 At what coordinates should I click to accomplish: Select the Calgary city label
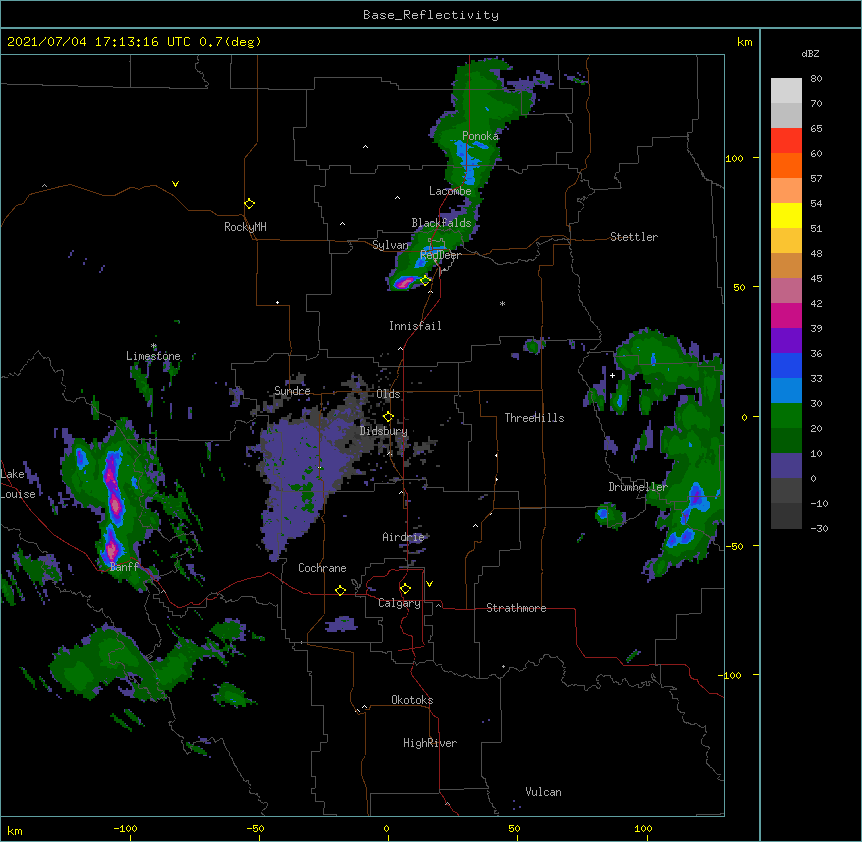tap(400, 603)
